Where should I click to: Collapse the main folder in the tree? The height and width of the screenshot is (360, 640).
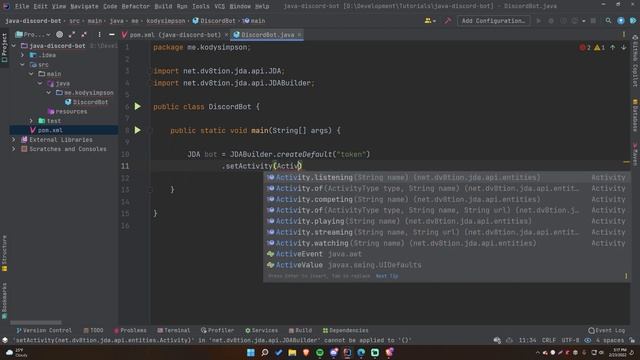pyautogui.click(x=31, y=74)
